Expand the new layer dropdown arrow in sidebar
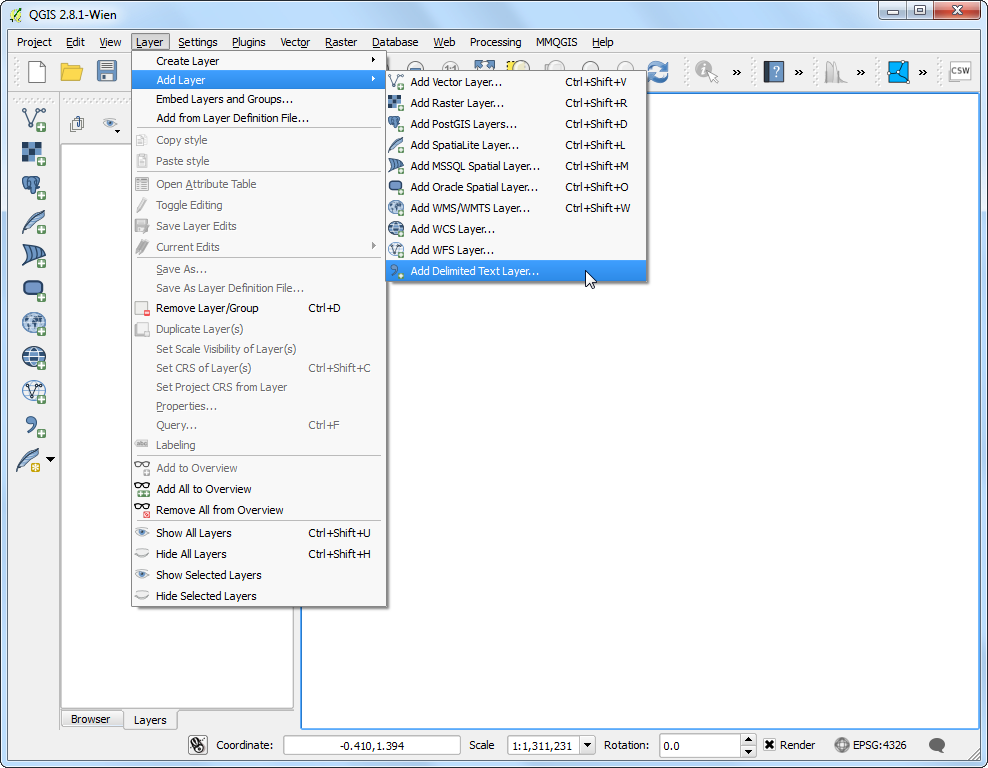The width and height of the screenshot is (988, 768). pyautogui.click(x=50, y=460)
